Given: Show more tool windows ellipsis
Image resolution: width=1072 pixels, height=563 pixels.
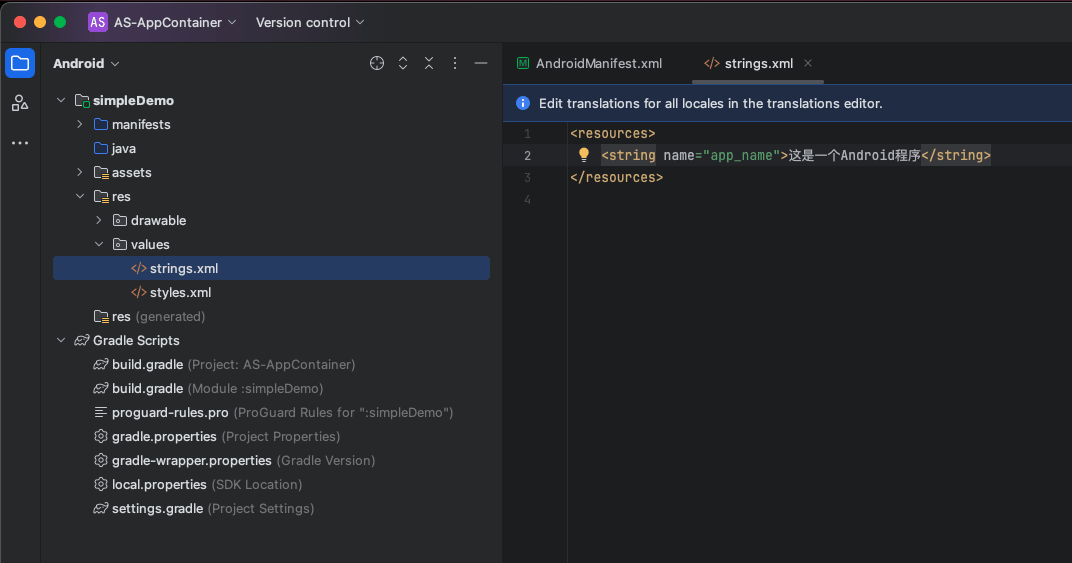Looking at the screenshot, I should [x=20, y=143].
